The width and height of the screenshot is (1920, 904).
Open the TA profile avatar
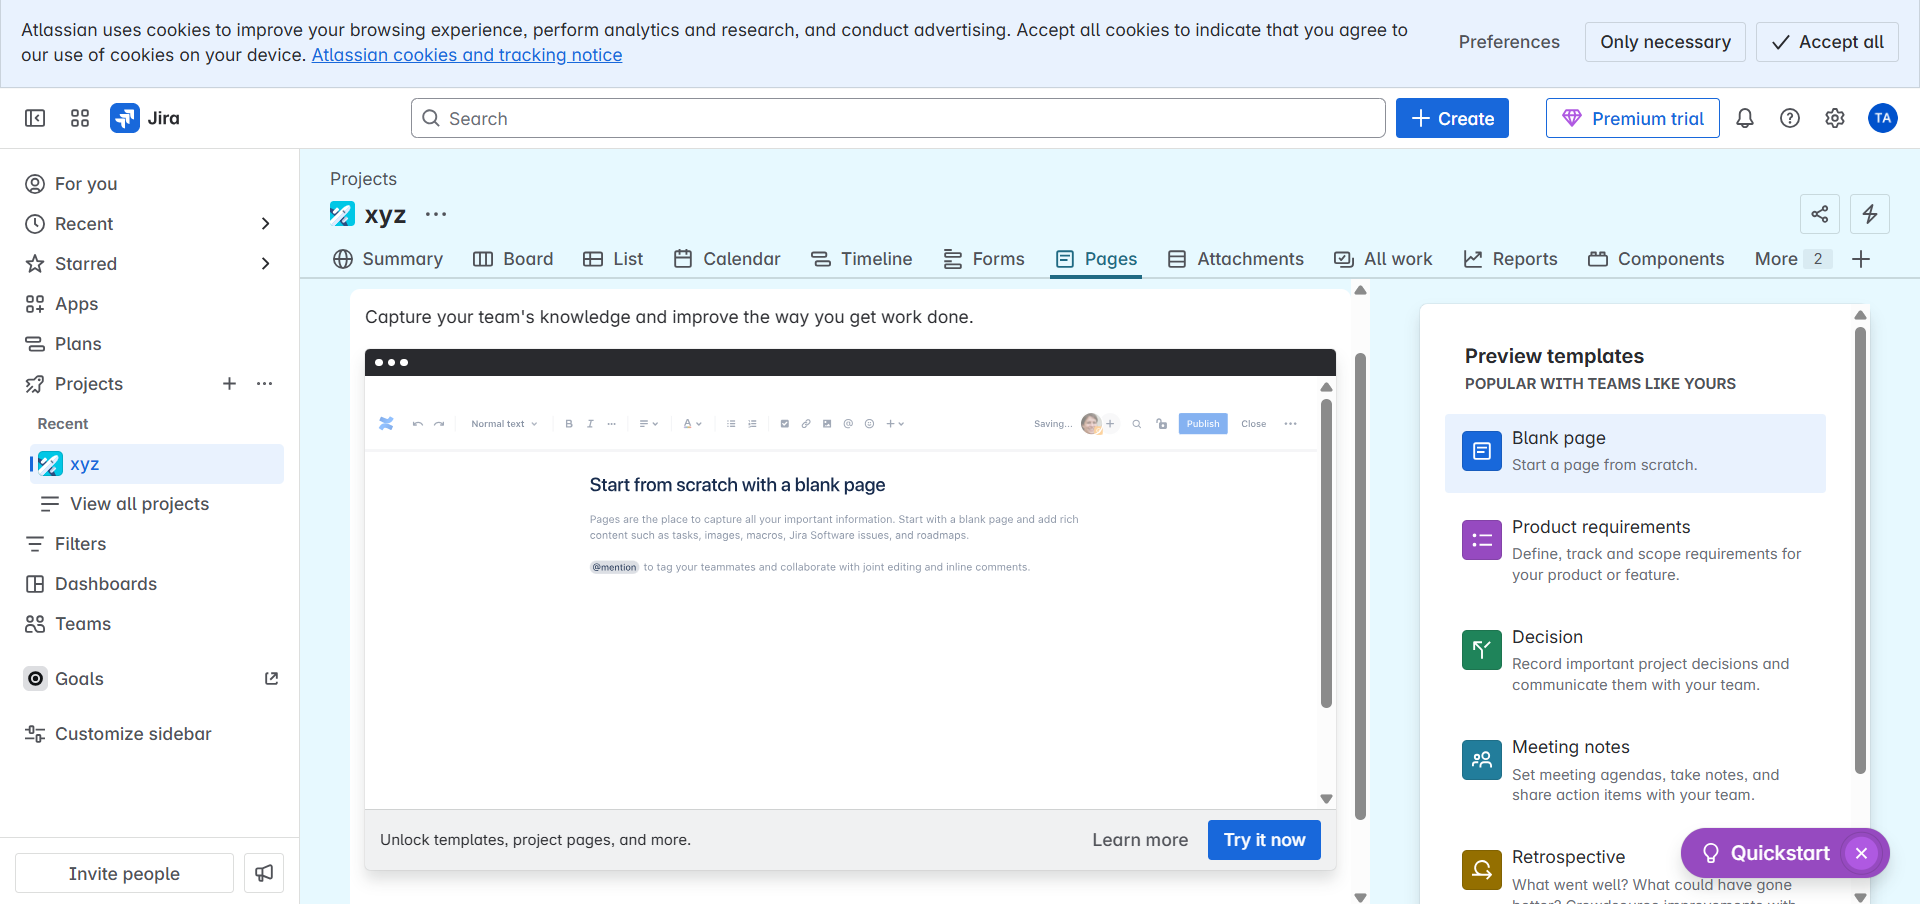pyautogui.click(x=1883, y=118)
